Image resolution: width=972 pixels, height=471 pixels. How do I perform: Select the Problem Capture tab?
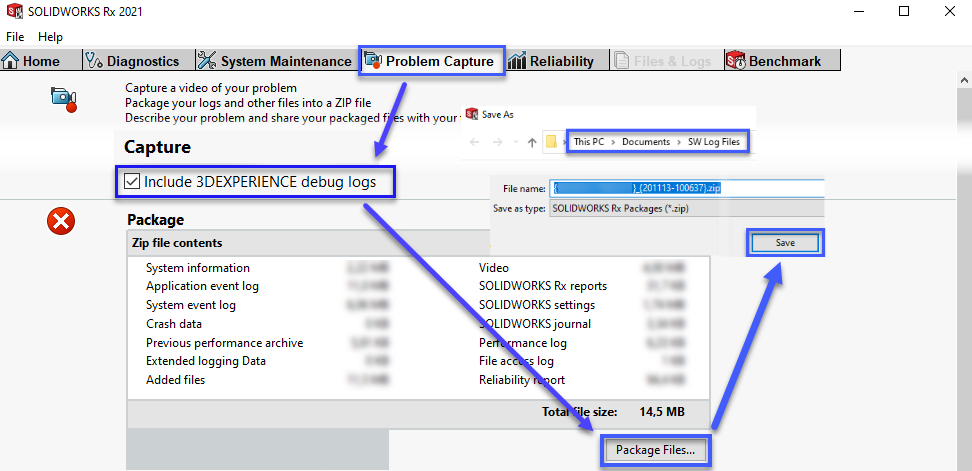[x=432, y=61]
